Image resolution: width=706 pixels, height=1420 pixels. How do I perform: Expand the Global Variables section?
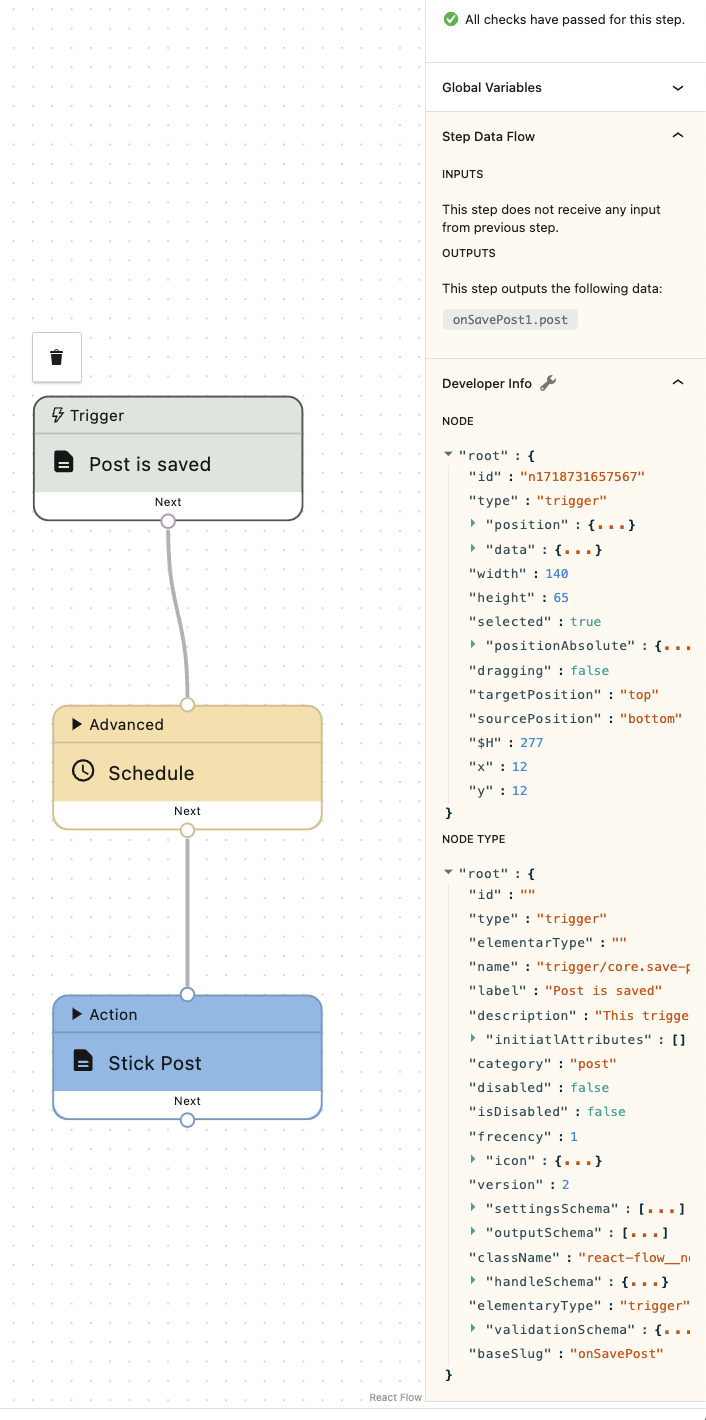[x=678, y=88]
